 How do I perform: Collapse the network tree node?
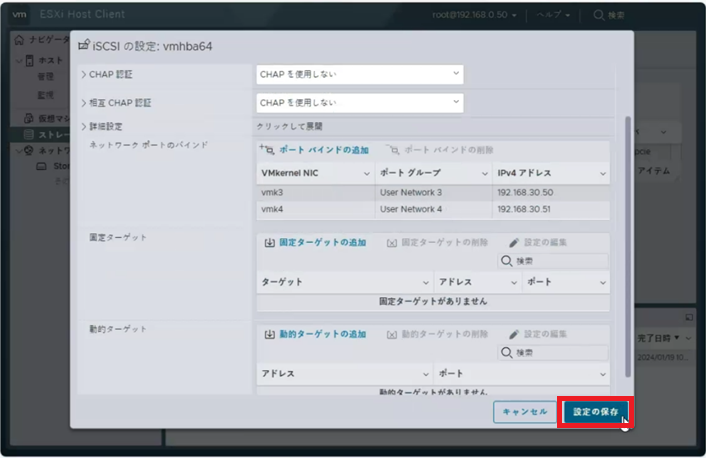[19, 151]
